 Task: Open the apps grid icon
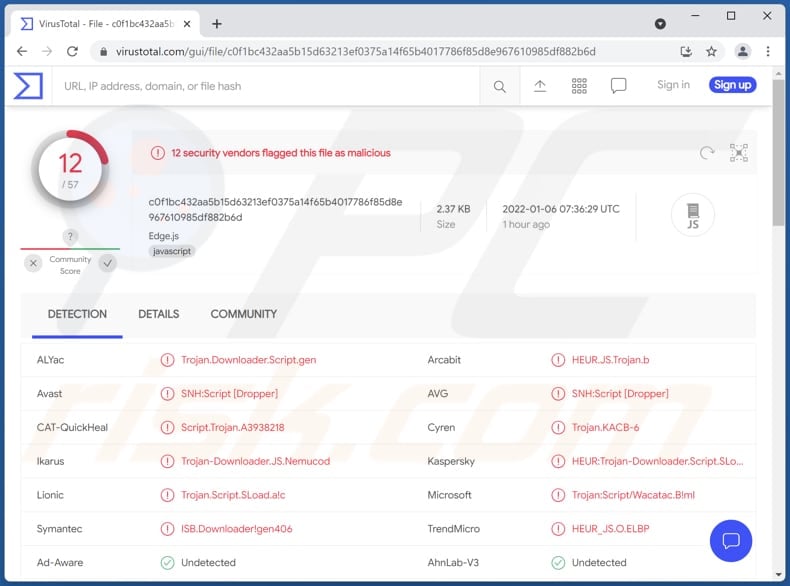point(579,86)
